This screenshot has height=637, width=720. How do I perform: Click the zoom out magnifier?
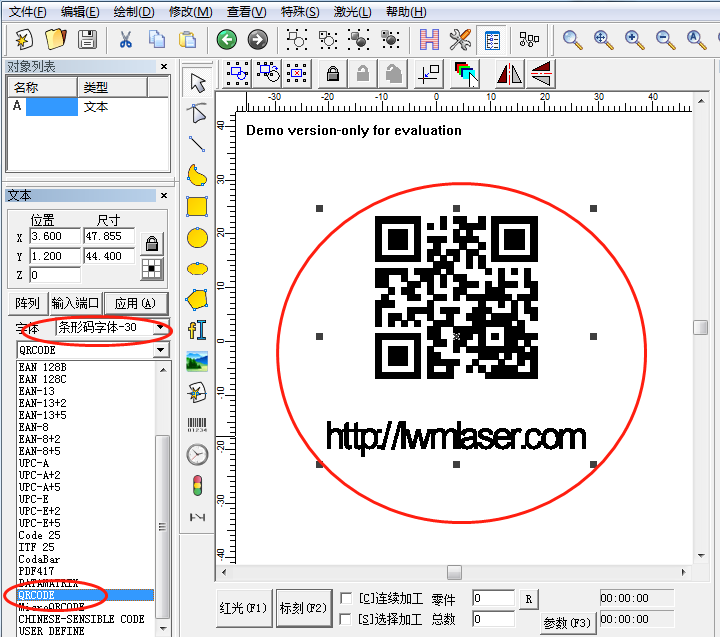click(x=665, y=39)
